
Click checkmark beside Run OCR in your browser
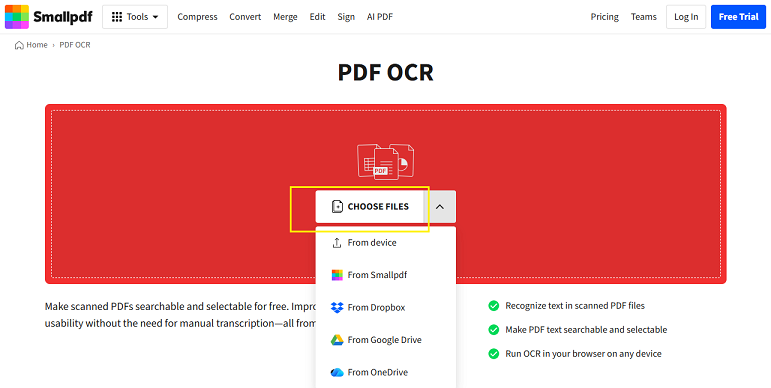pyautogui.click(x=493, y=354)
